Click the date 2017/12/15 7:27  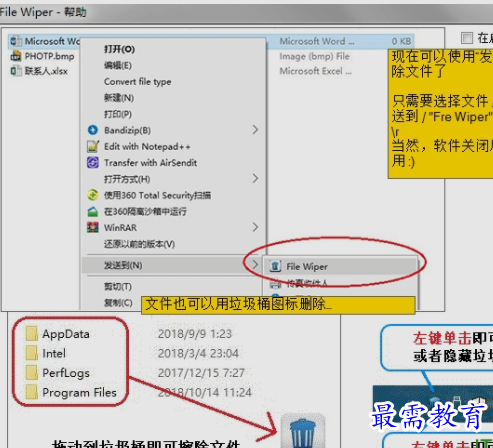(201, 373)
